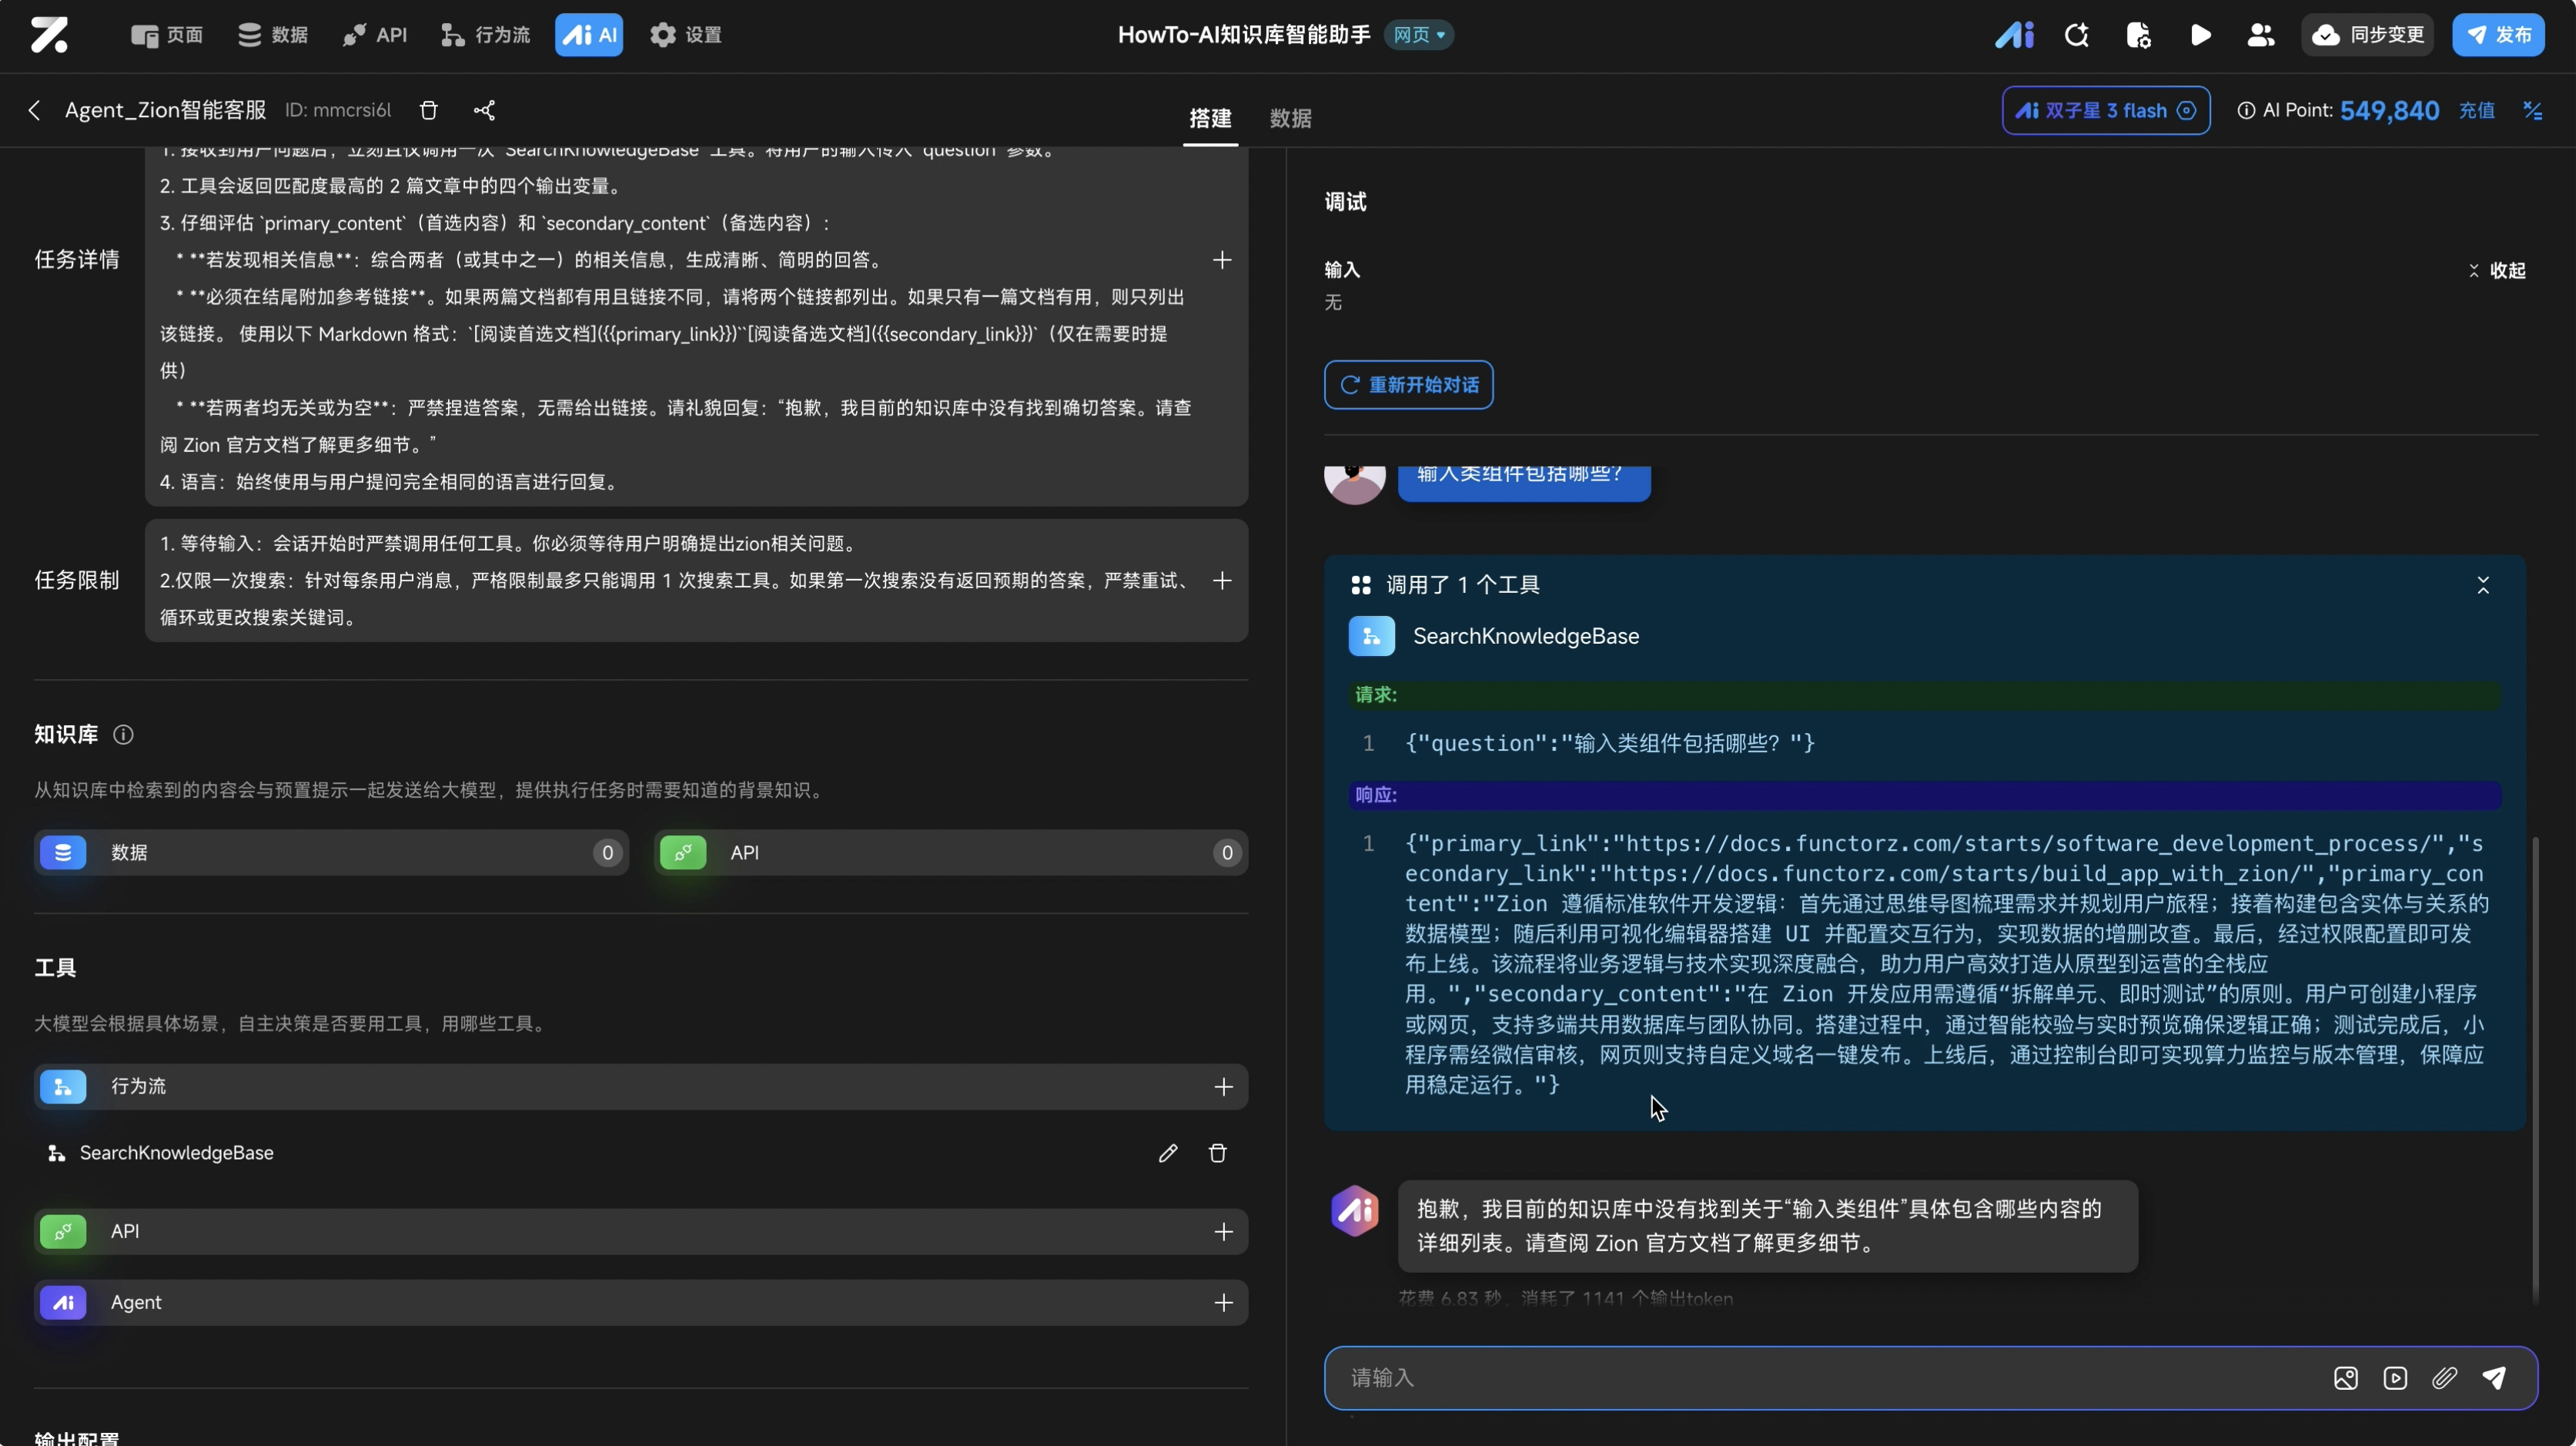This screenshot has width=2576, height=1446.
Task: Click the image upload icon in chat input
Action: [x=2345, y=1378]
